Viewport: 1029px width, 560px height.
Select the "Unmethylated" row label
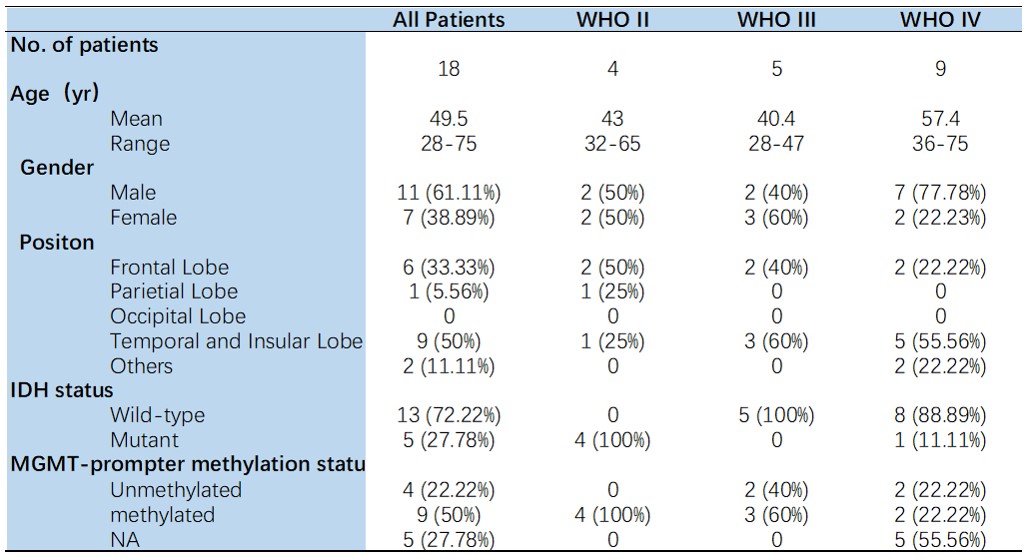tap(176, 490)
